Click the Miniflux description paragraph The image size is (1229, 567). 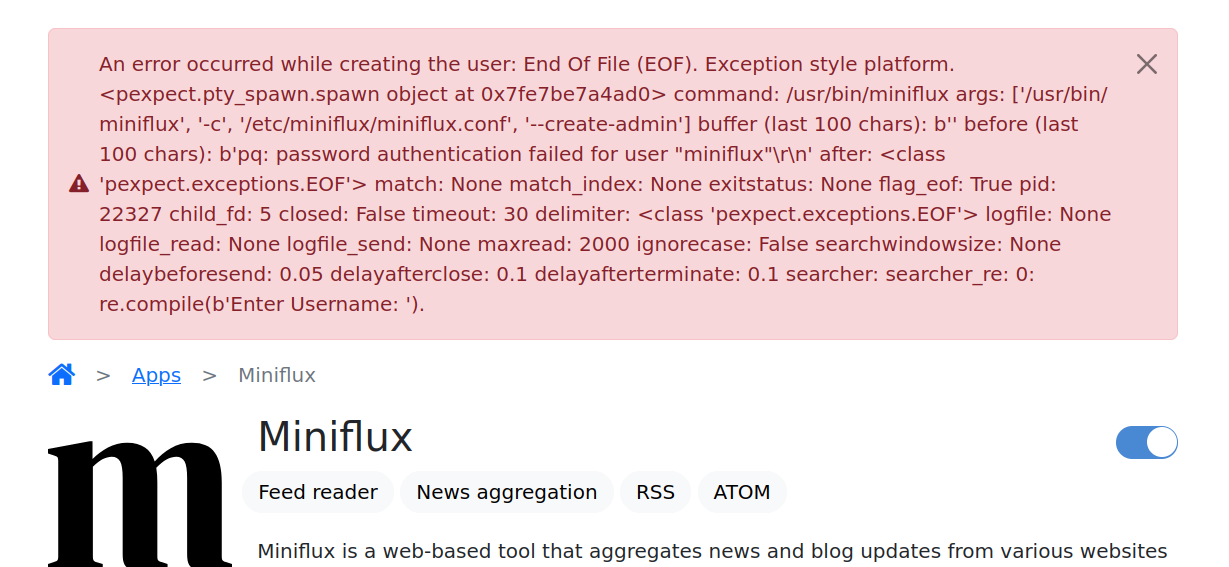(712, 551)
